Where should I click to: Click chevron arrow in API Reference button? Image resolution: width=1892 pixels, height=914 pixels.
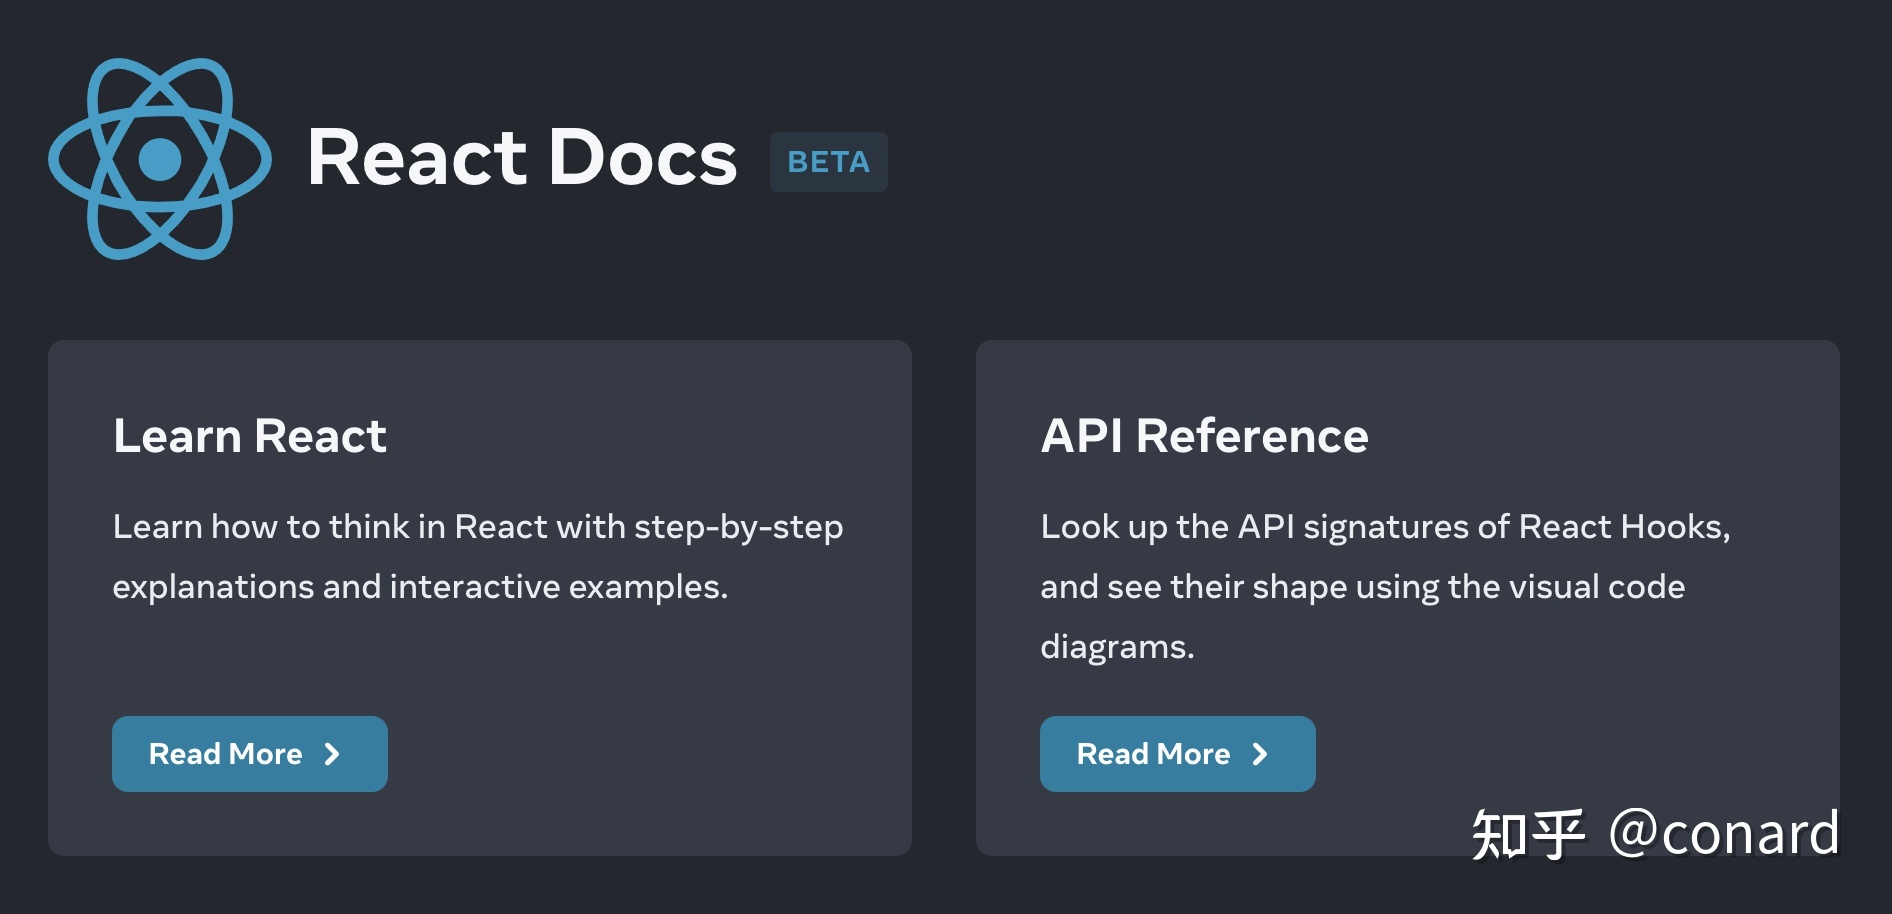1260,754
